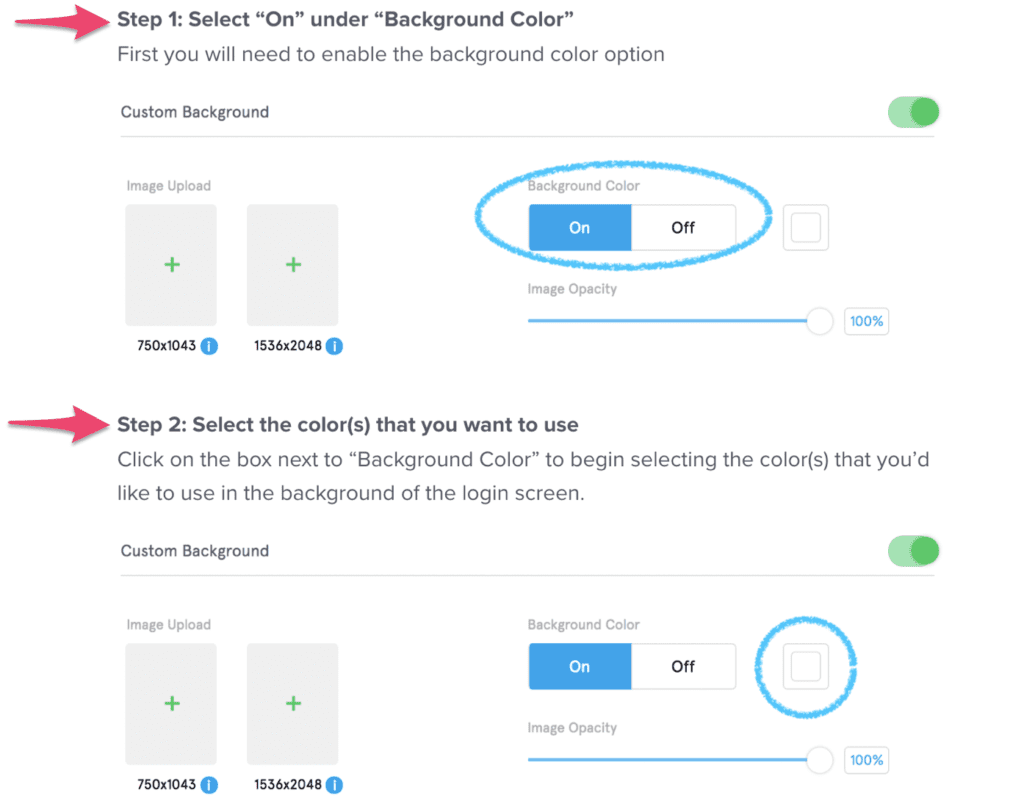Click green plus in Step 1 1536x2048 box
Viewport: 1024px width, 812px height.
pos(293,265)
